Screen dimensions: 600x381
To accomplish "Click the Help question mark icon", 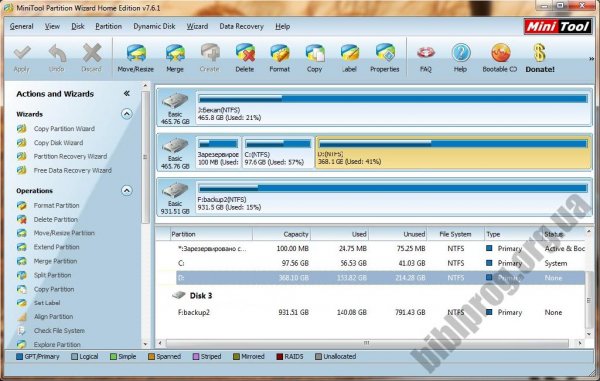I will point(460,53).
